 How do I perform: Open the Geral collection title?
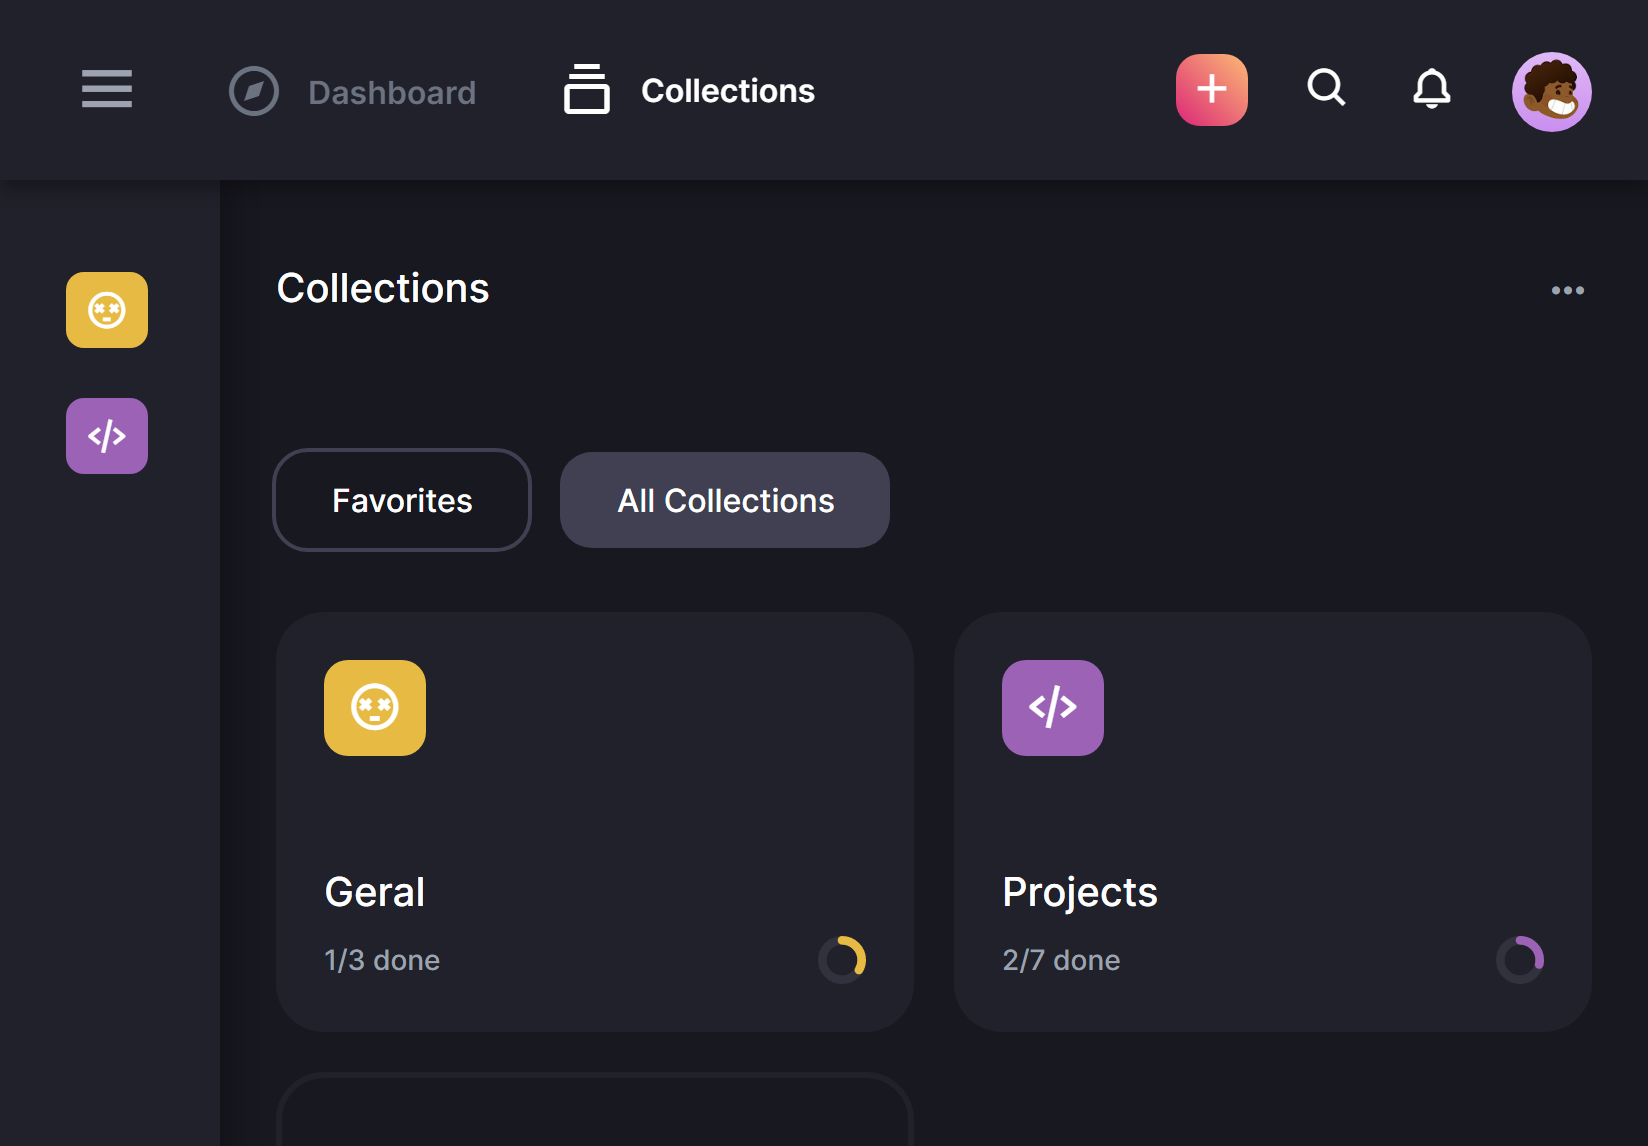375,892
